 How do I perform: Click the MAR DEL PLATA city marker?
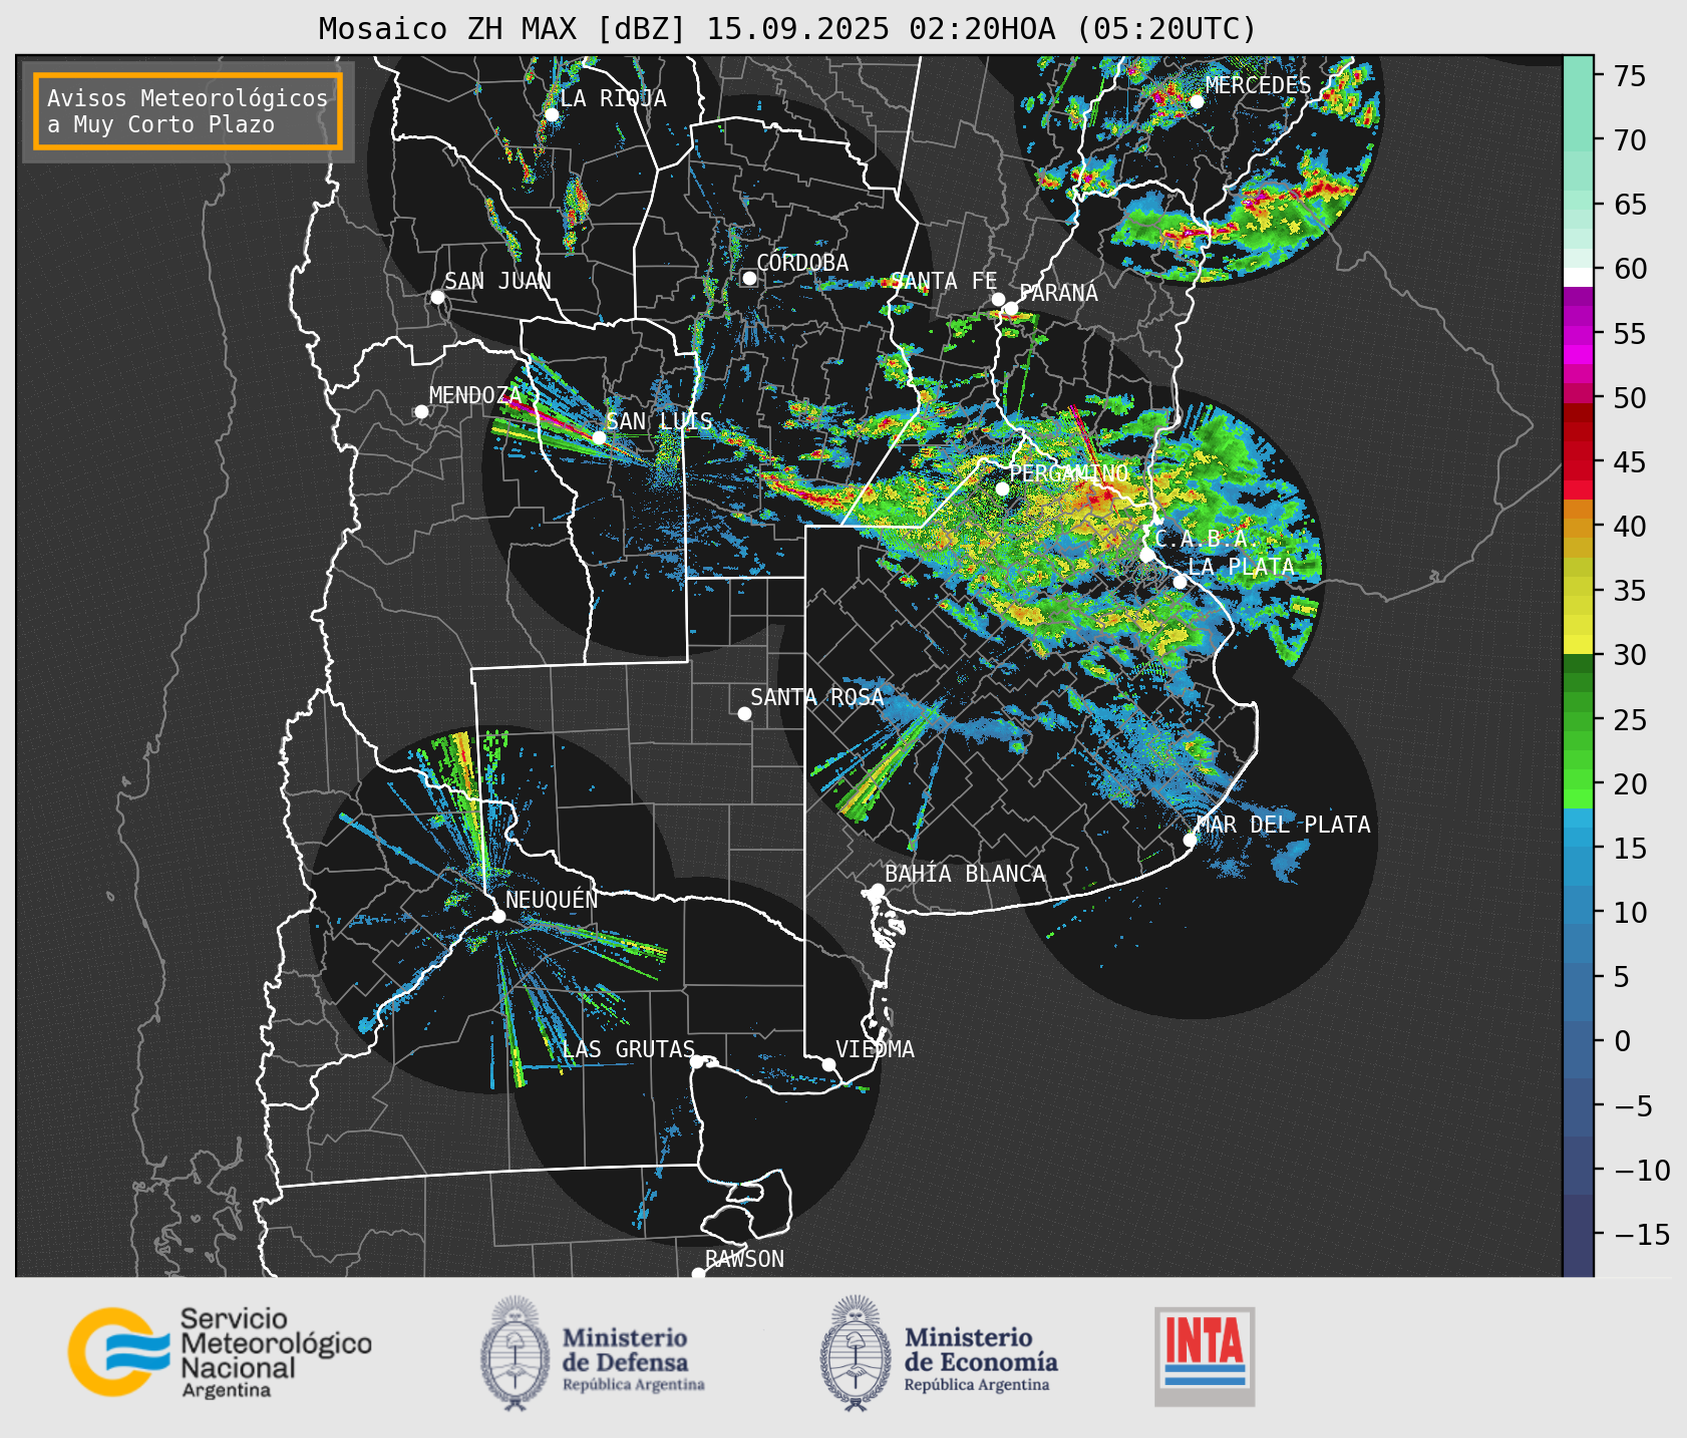click(1189, 840)
